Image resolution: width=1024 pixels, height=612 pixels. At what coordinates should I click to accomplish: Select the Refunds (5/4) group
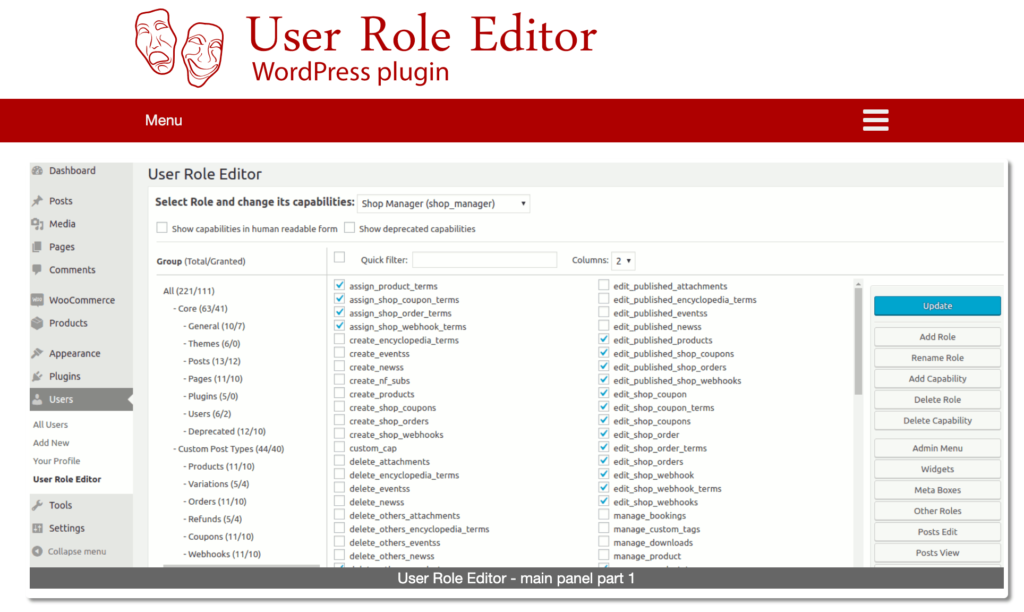(215, 519)
